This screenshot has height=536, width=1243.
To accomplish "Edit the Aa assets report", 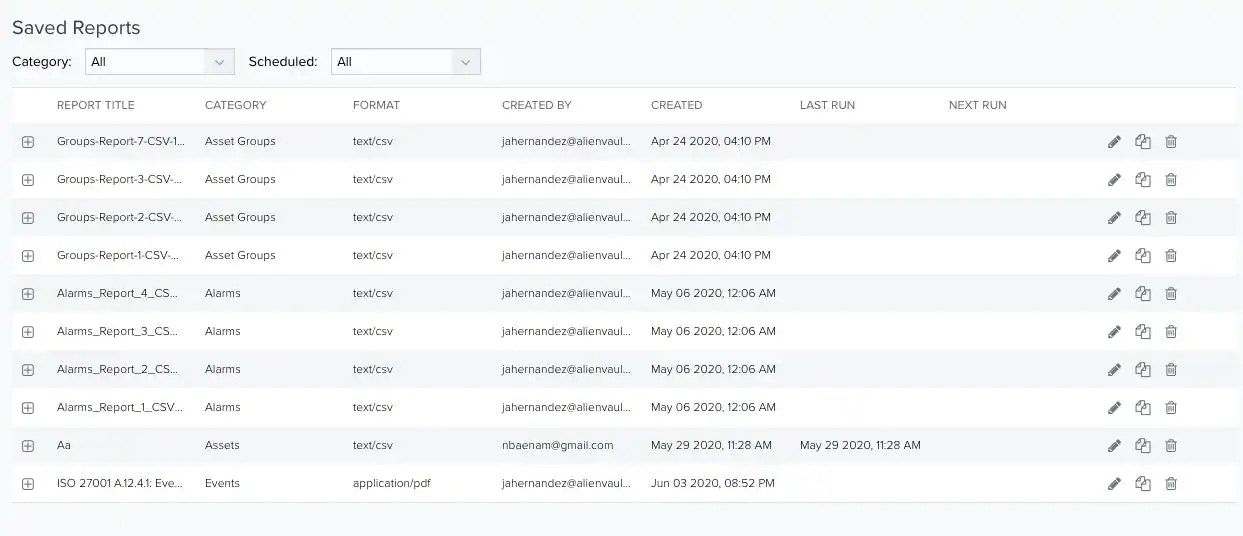I will point(1114,446).
